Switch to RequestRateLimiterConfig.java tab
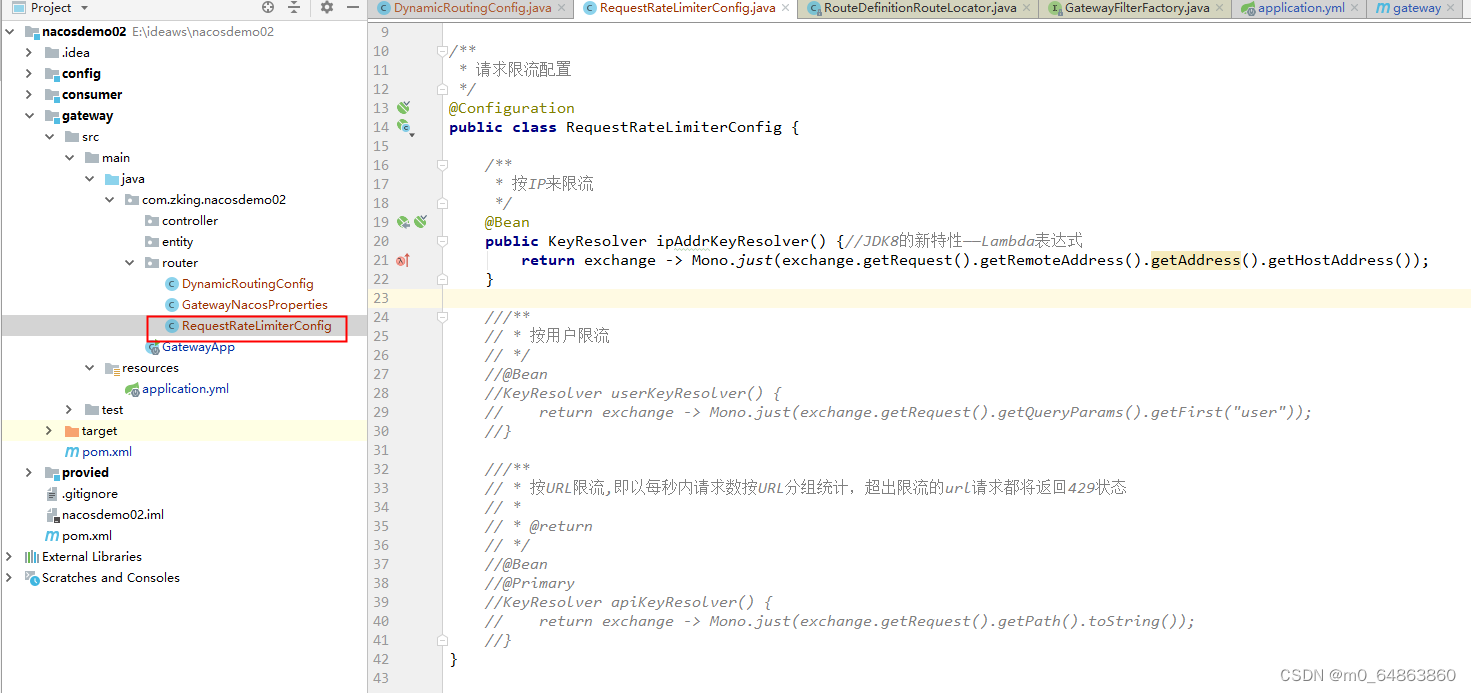1471x693 pixels. (687, 8)
